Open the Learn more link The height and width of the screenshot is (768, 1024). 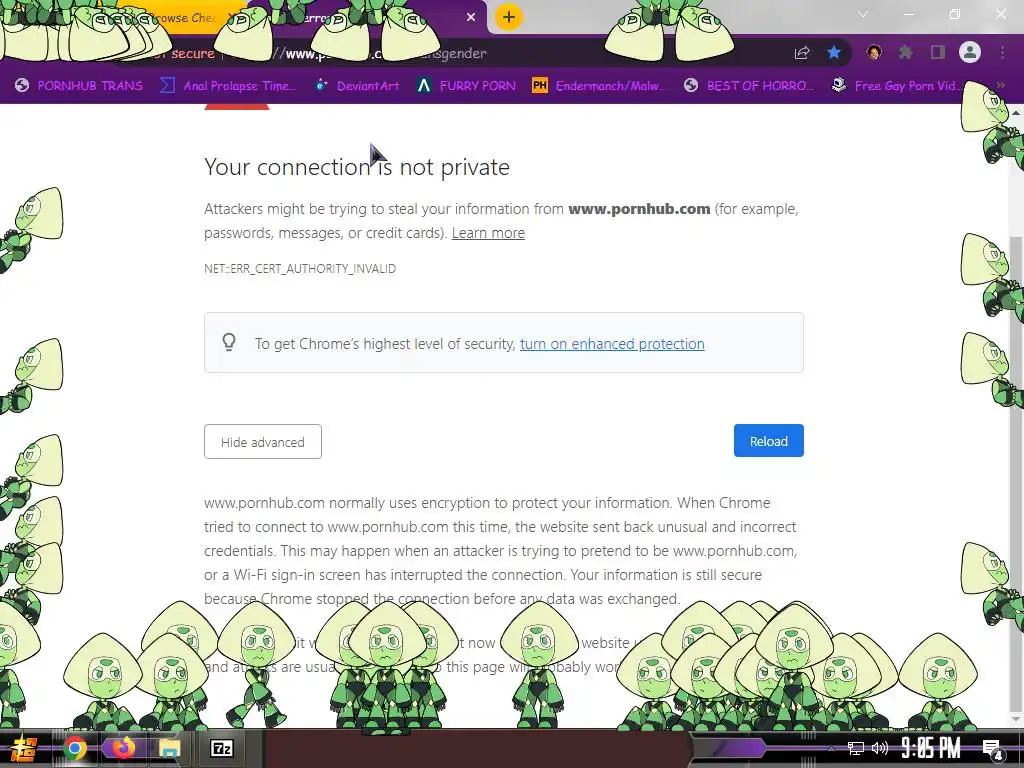point(488,233)
